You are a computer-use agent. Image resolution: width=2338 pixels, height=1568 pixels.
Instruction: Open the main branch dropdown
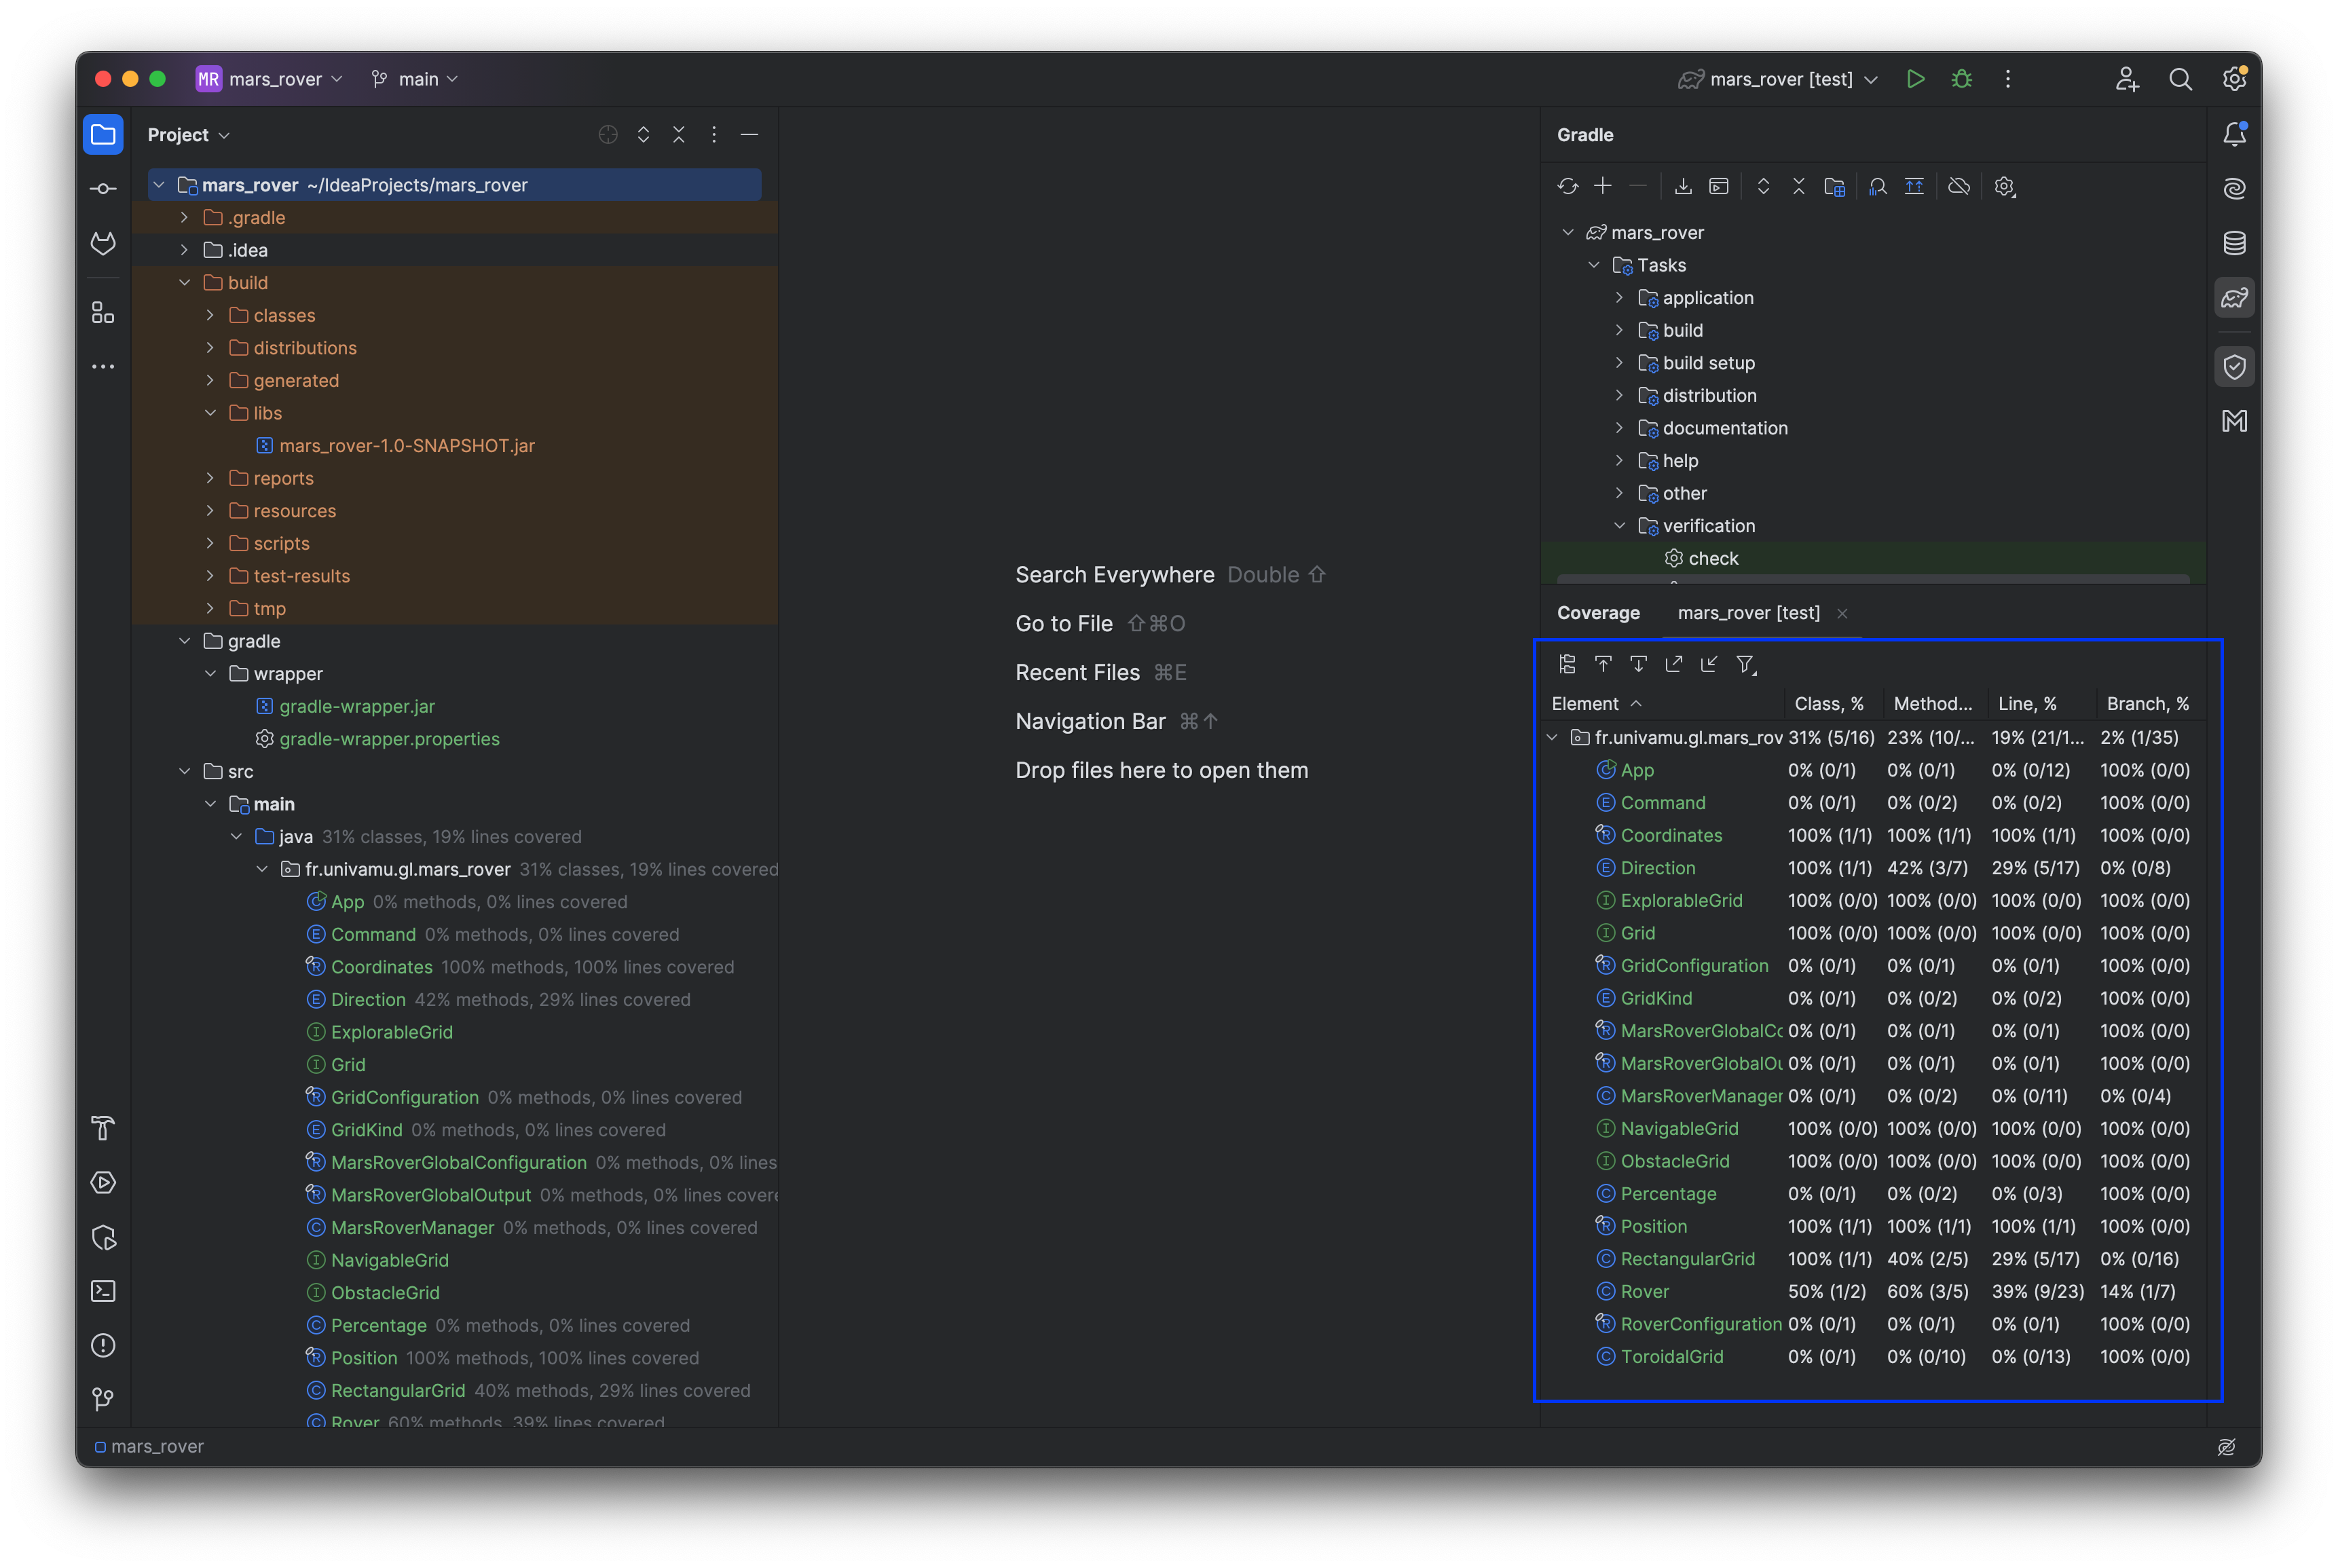415,79
